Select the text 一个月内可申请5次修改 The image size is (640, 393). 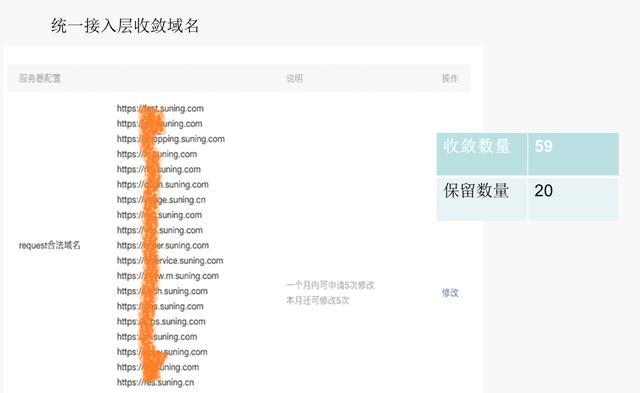(330, 285)
